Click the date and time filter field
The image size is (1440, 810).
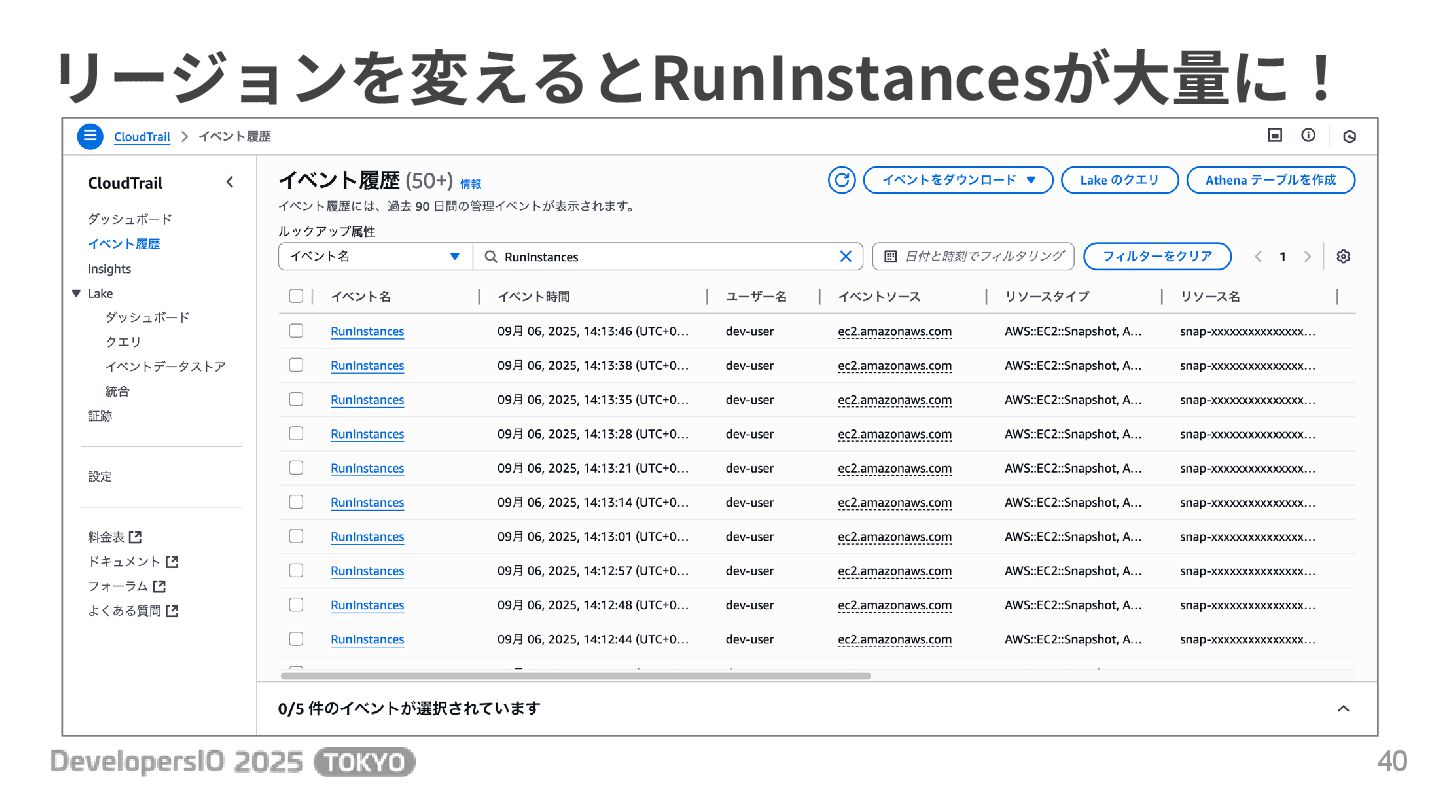(973, 256)
